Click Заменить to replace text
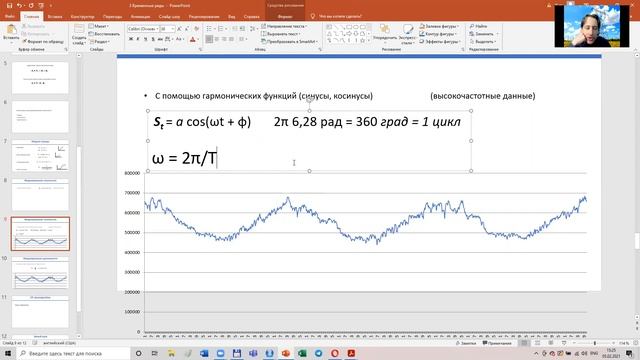The height and width of the screenshot is (360, 640). (484, 34)
